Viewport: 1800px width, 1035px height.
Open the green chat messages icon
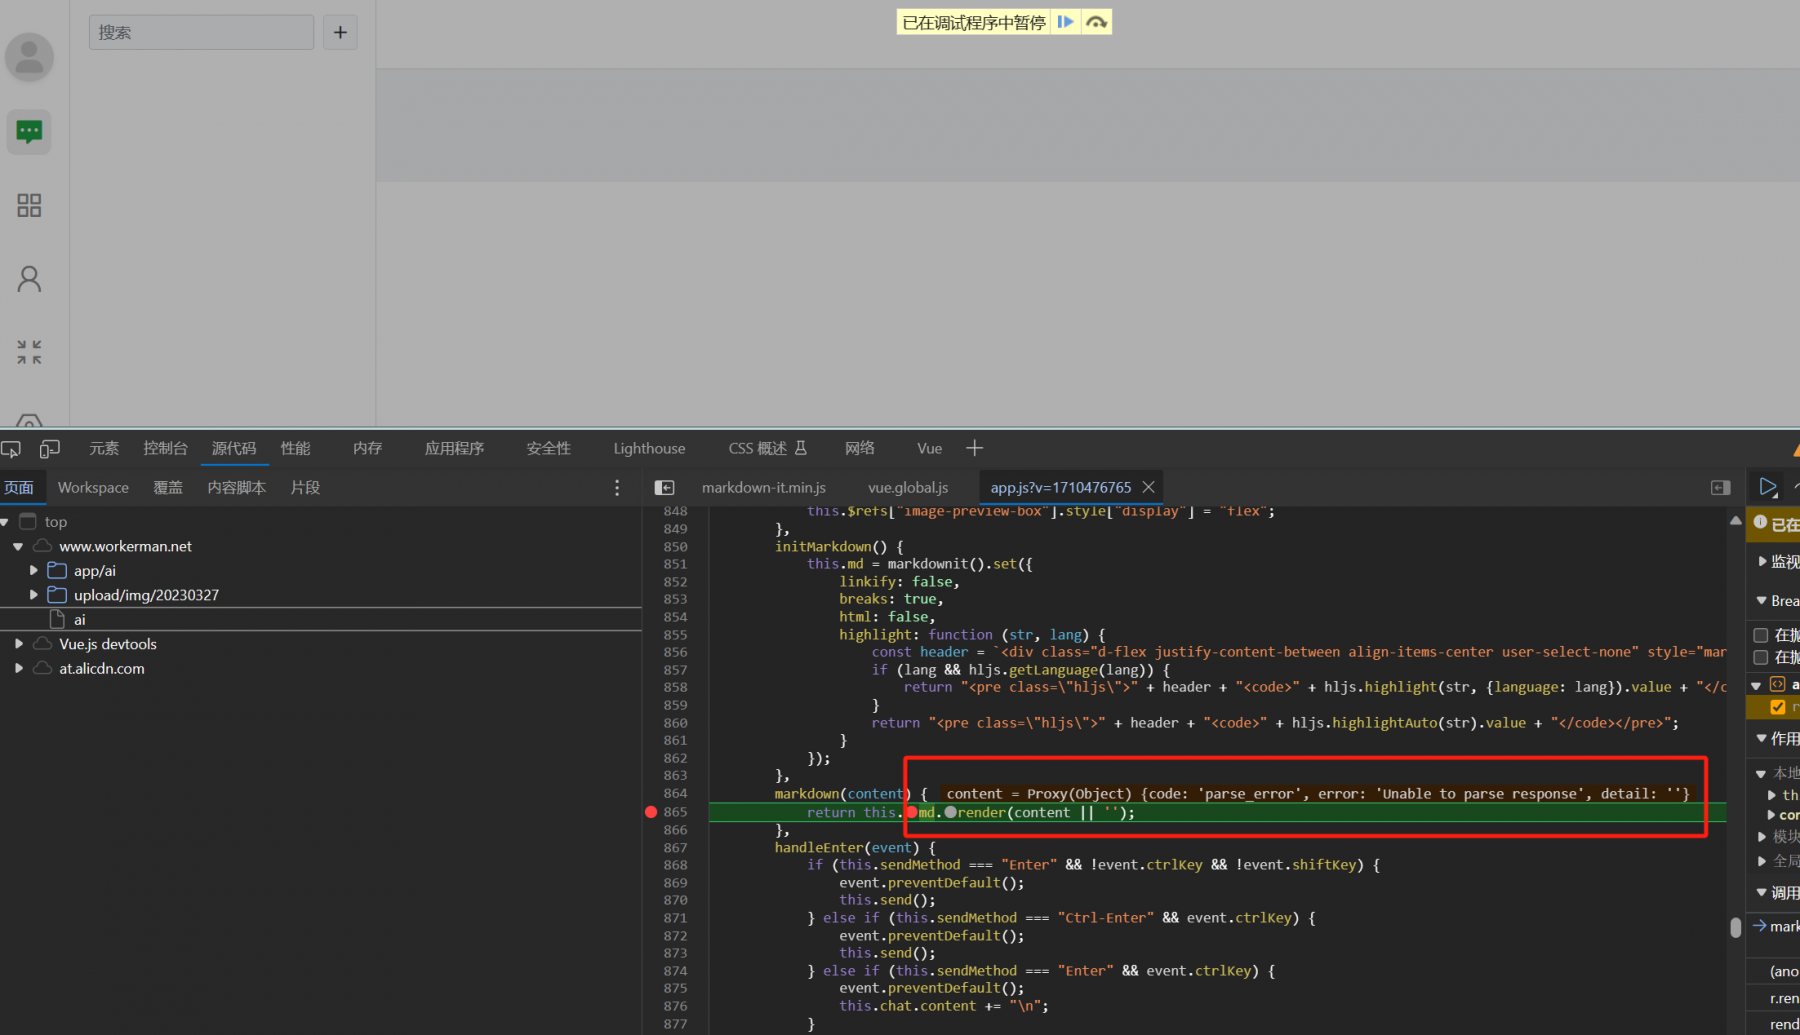tap(29, 131)
